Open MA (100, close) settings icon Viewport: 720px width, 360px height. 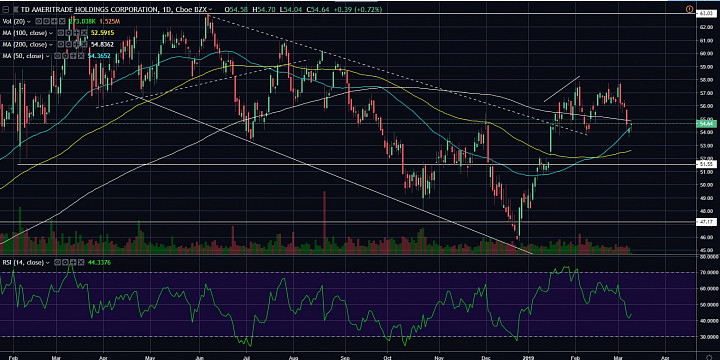pos(68,33)
